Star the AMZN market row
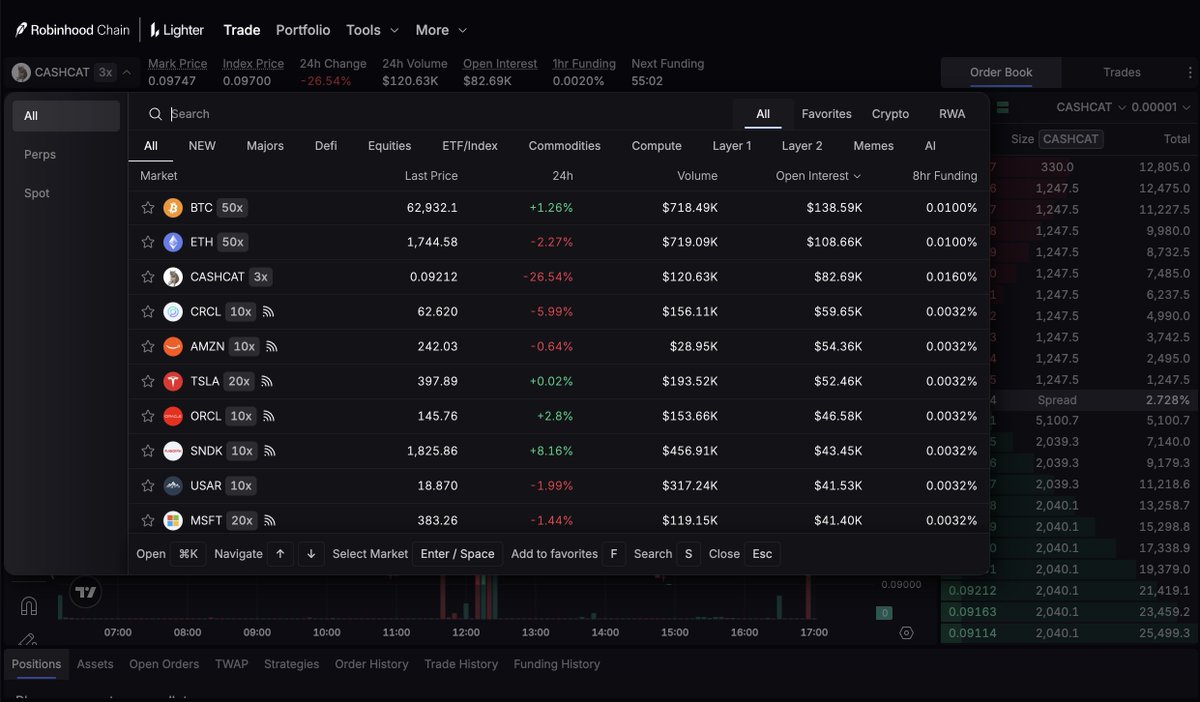The width and height of the screenshot is (1200, 702). coord(148,347)
